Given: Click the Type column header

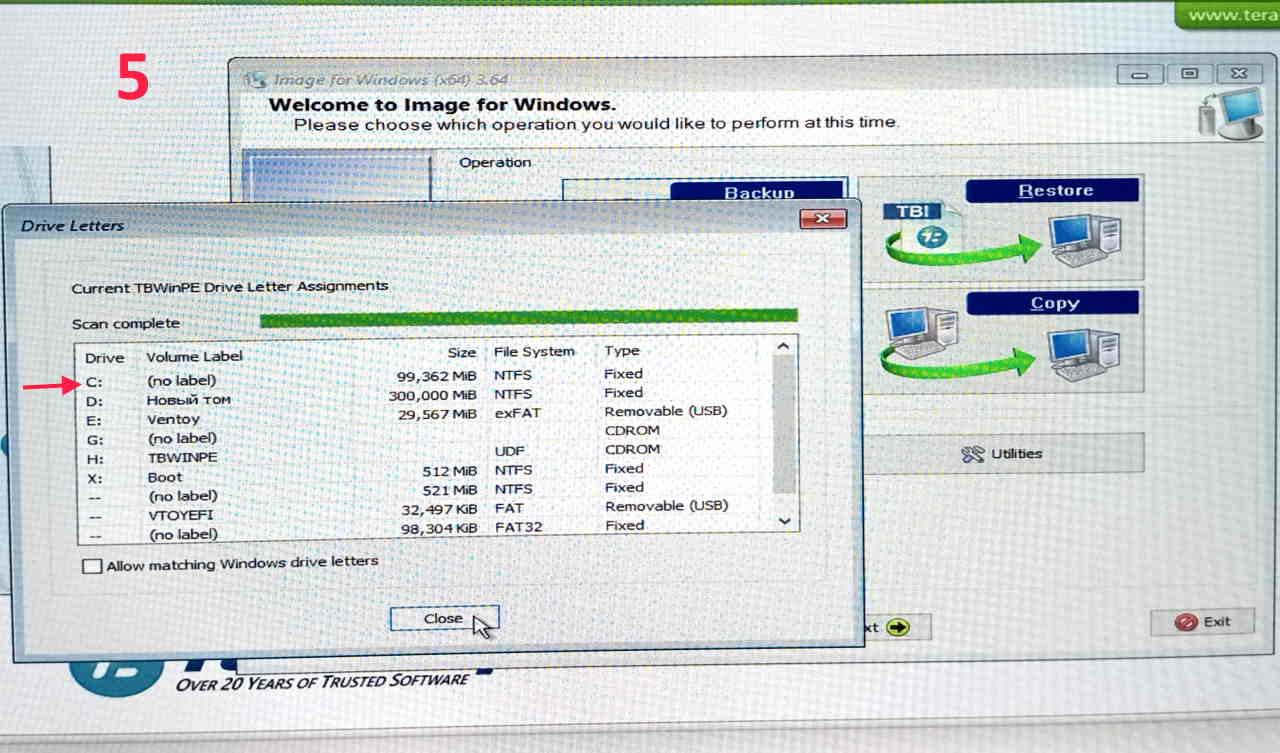Looking at the screenshot, I should pos(621,351).
